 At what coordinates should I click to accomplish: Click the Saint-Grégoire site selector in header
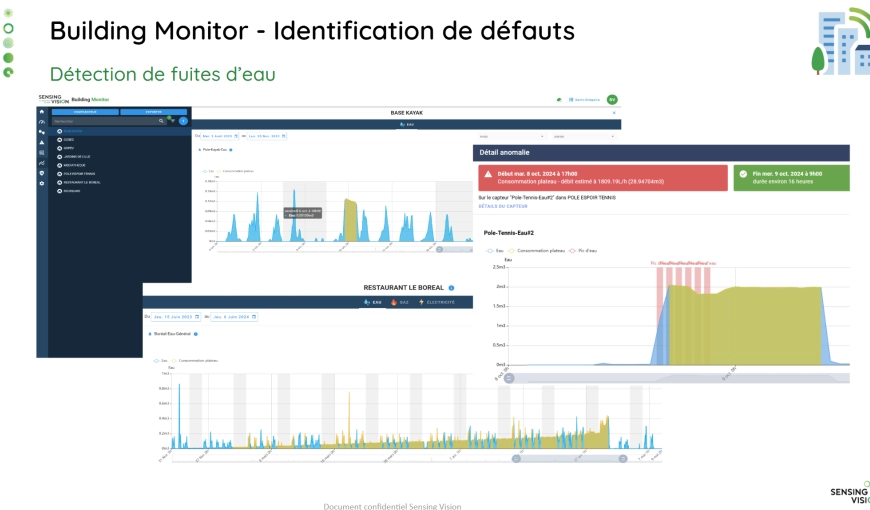click(x=584, y=100)
